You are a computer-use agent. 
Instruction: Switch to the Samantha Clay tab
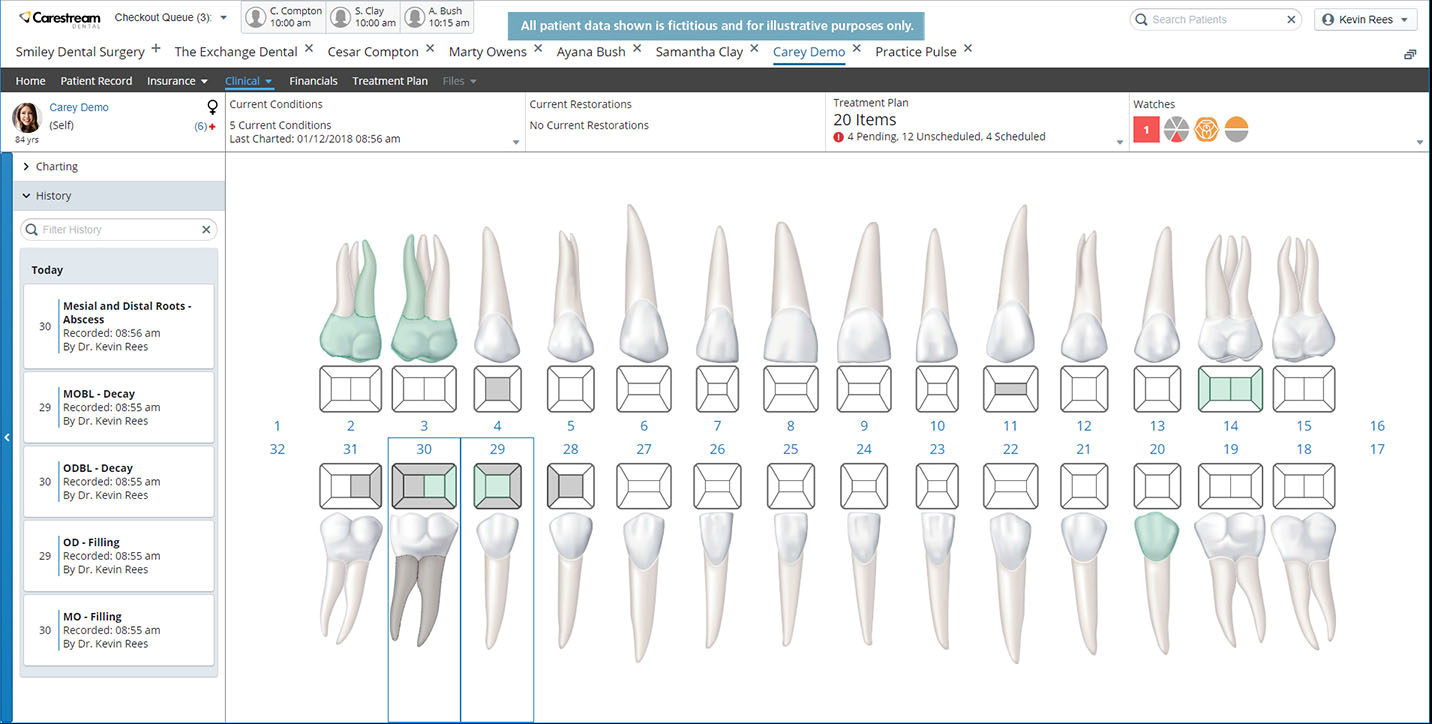[x=699, y=51]
